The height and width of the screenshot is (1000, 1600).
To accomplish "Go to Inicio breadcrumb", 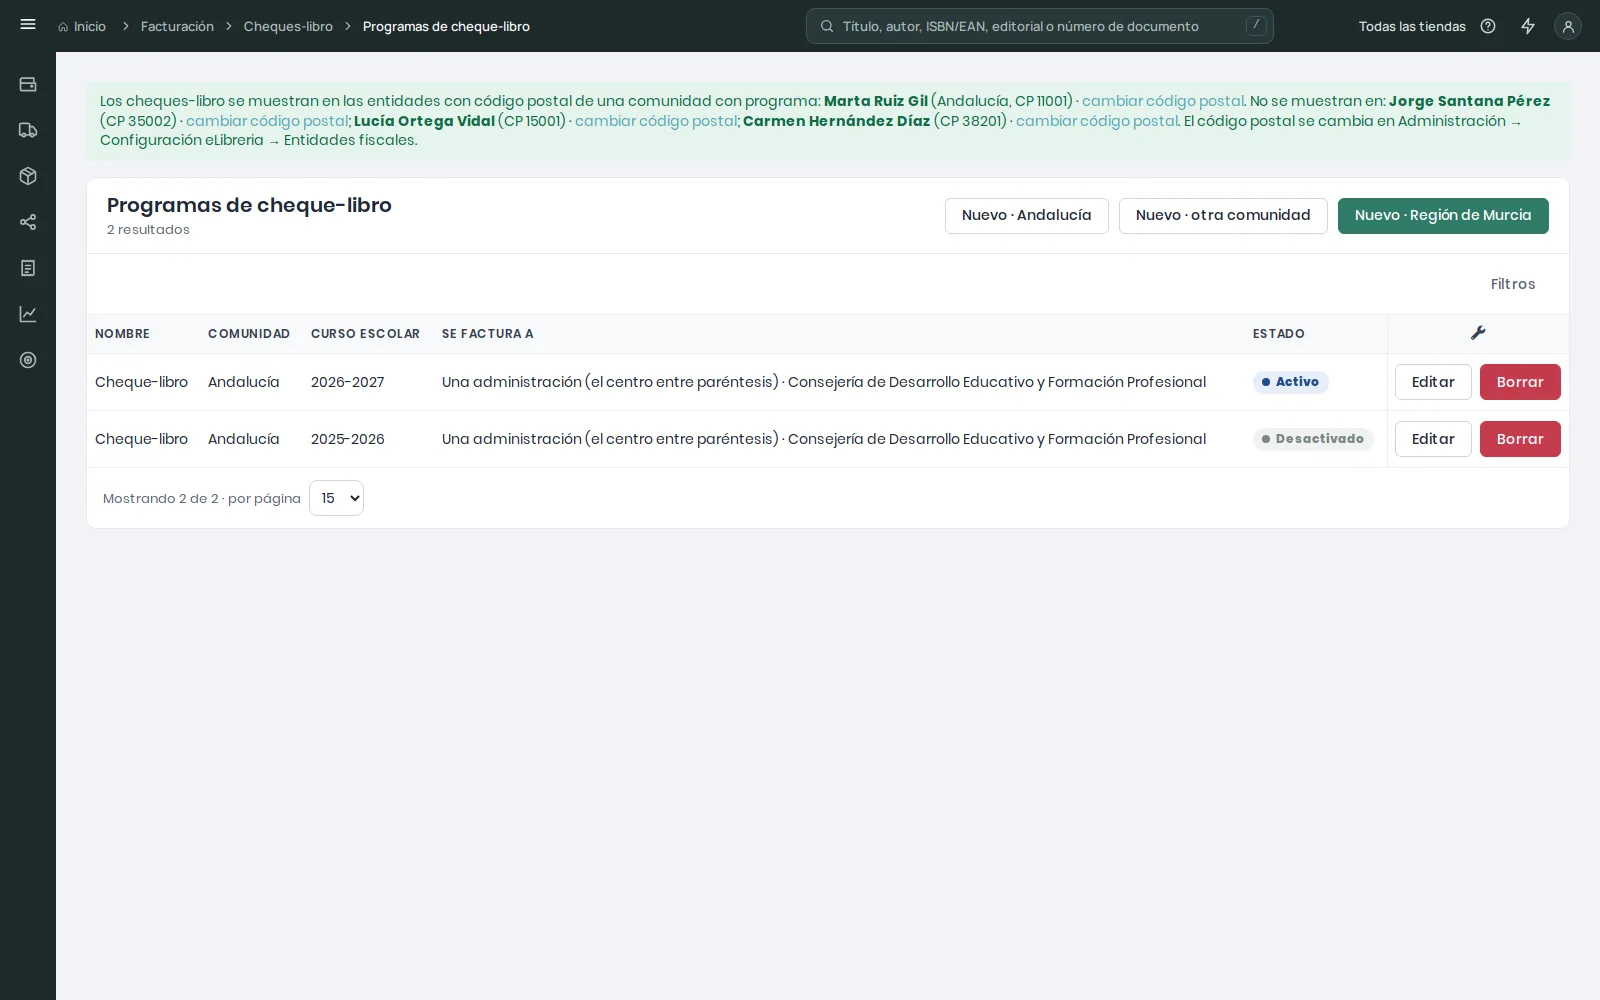I will [82, 26].
